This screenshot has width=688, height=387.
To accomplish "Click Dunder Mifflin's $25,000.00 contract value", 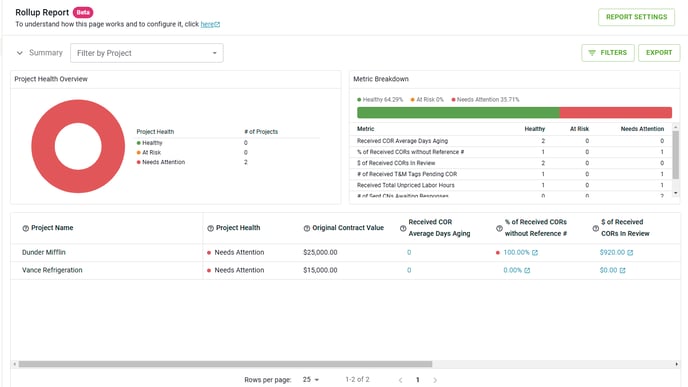I will [x=320, y=252].
